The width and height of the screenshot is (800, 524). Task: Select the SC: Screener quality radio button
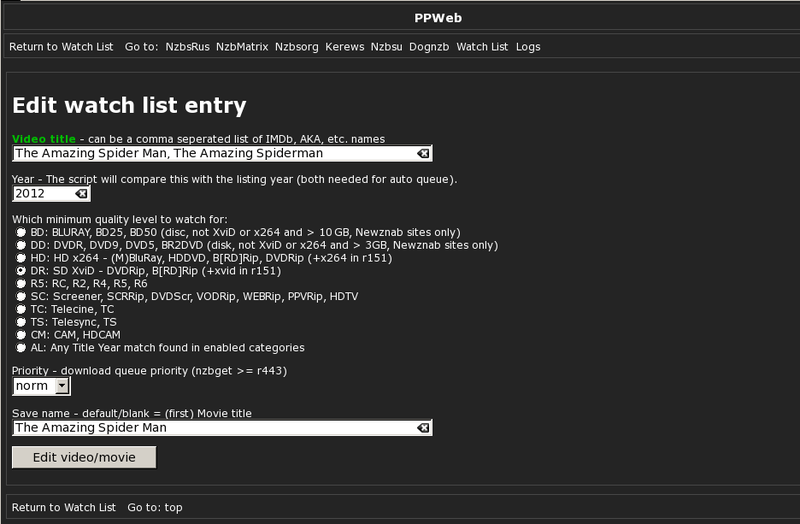[21, 296]
